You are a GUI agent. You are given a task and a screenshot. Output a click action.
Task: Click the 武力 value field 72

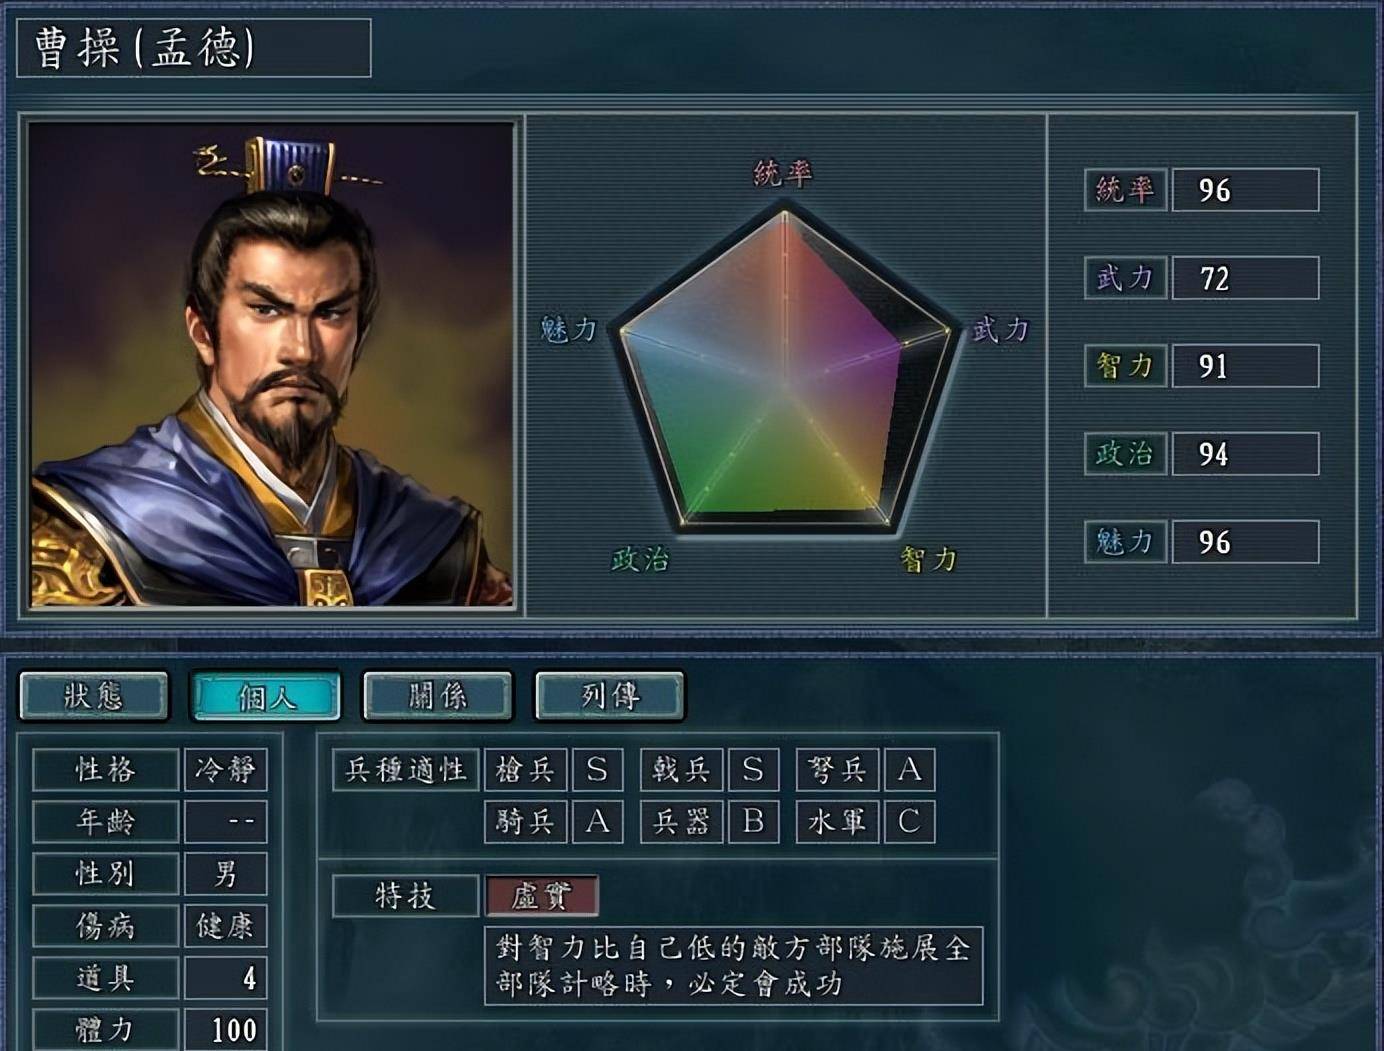coord(1245,278)
